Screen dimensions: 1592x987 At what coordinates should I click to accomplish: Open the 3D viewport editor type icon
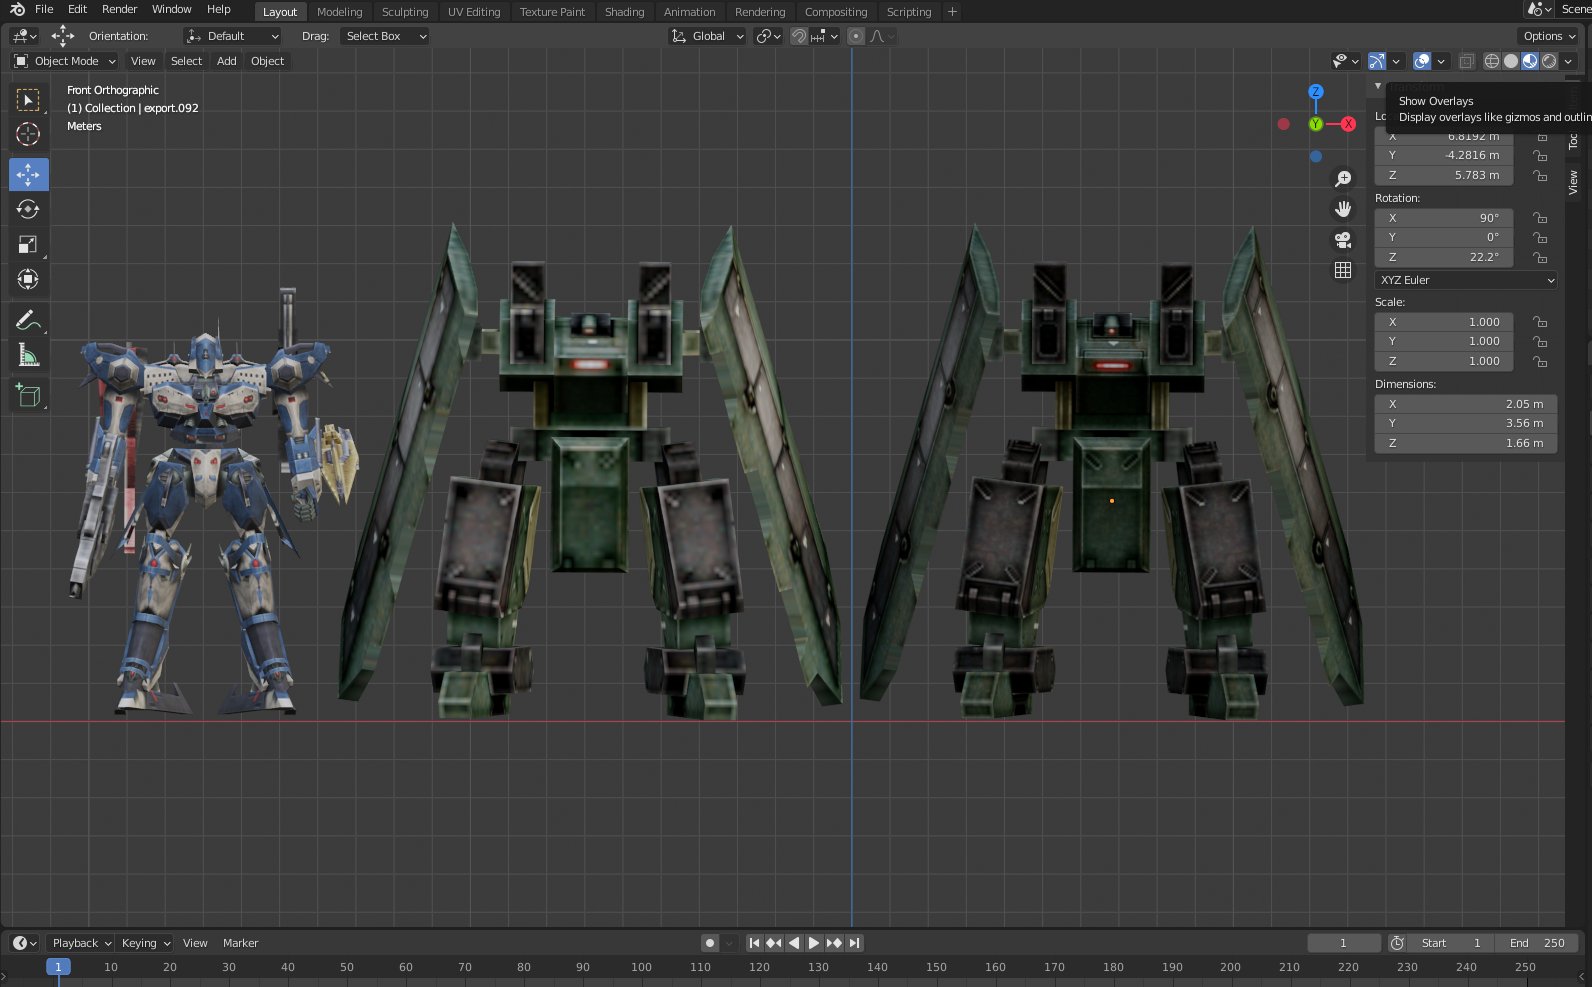[x=25, y=36]
